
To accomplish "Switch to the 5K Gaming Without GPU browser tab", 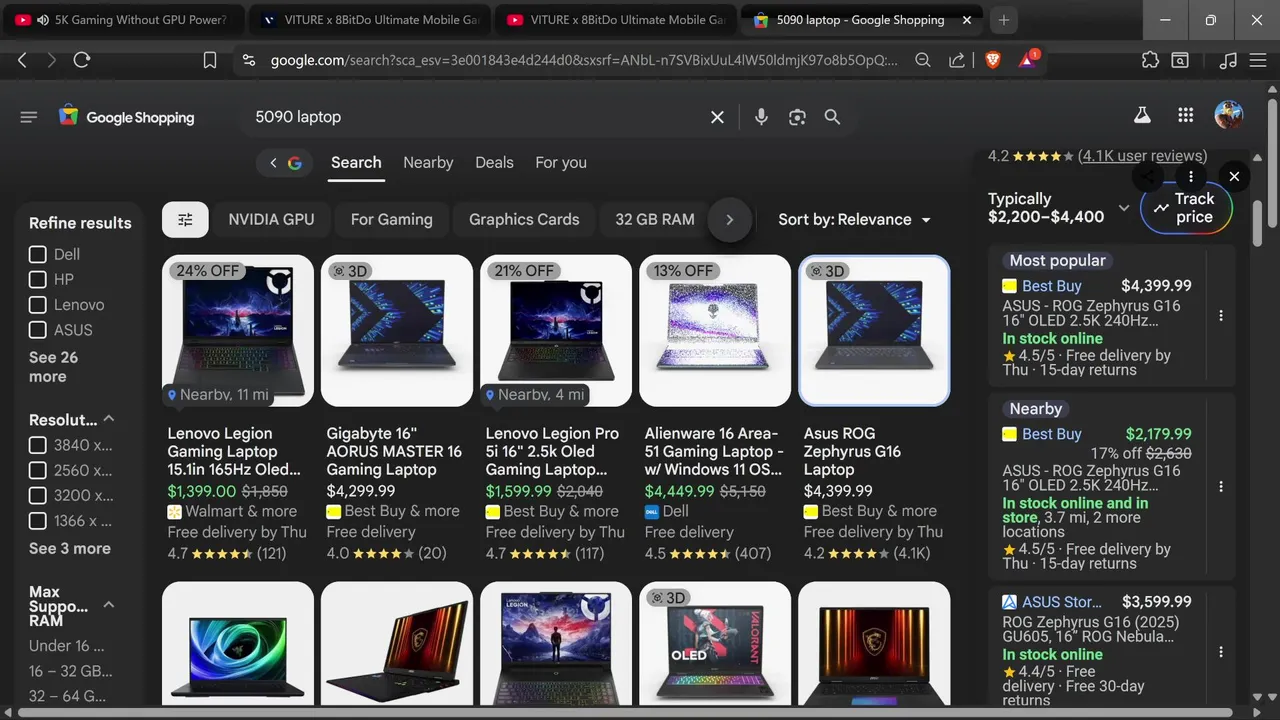I will tap(124, 20).
